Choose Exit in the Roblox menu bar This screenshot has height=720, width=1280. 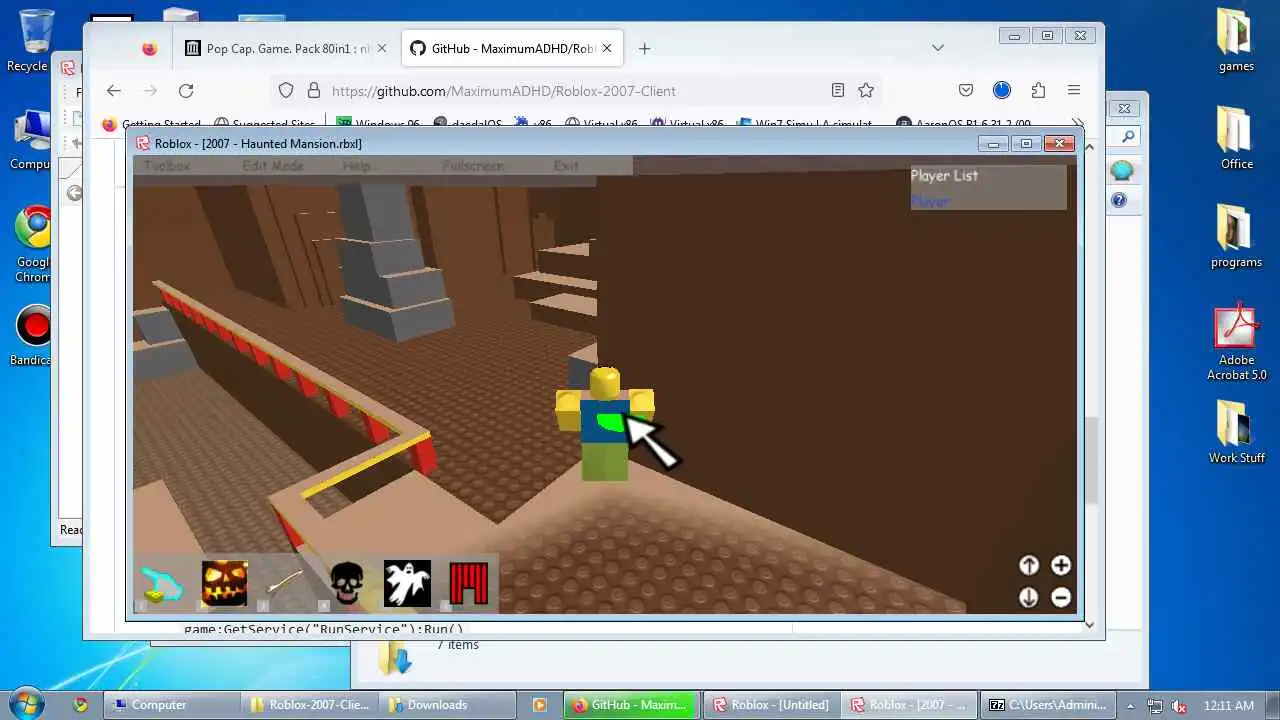click(566, 166)
